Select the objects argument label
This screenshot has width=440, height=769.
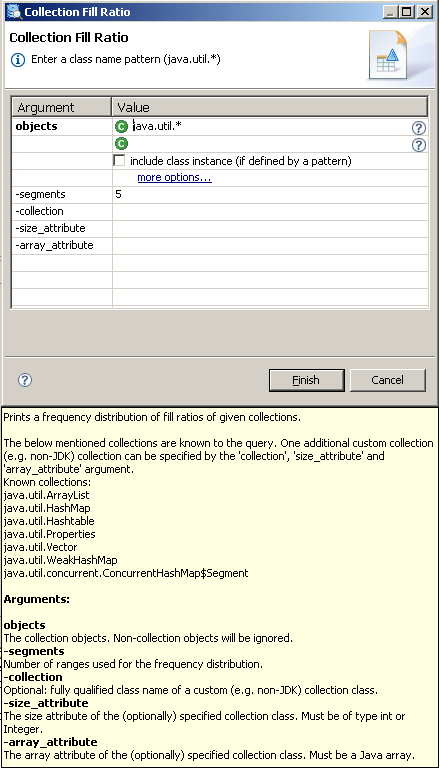coord(36,127)
